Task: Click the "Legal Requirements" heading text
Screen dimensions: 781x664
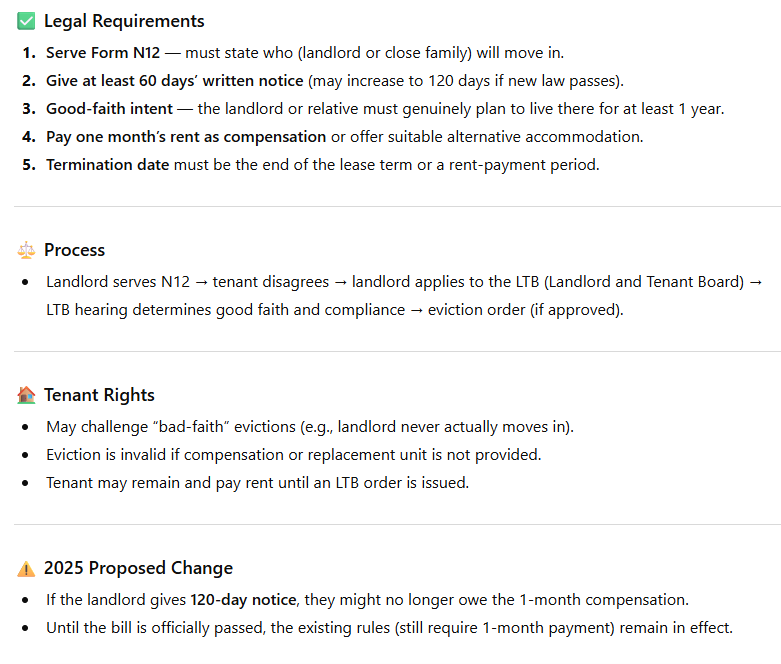Action: (124, 21)
